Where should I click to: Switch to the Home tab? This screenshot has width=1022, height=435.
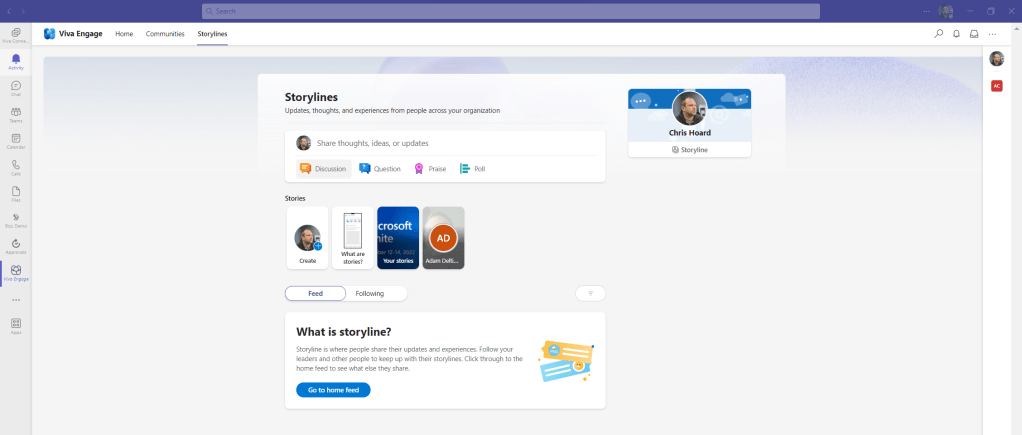[124, 34]
